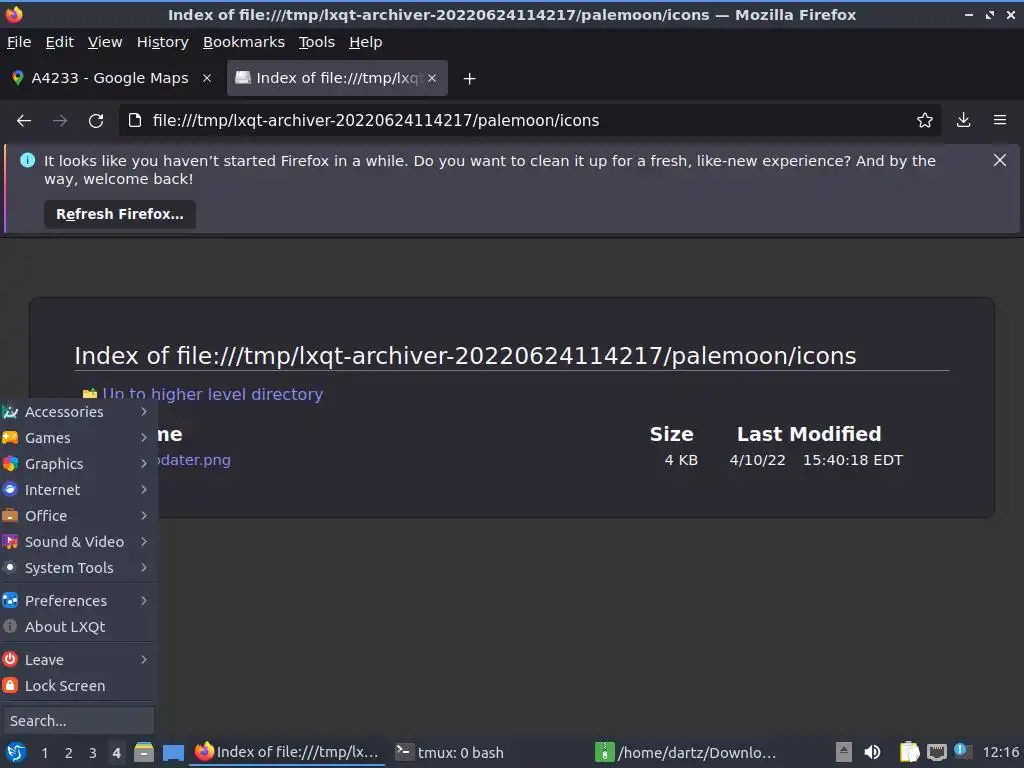Click the network monitor tray icon

(936, 752)
